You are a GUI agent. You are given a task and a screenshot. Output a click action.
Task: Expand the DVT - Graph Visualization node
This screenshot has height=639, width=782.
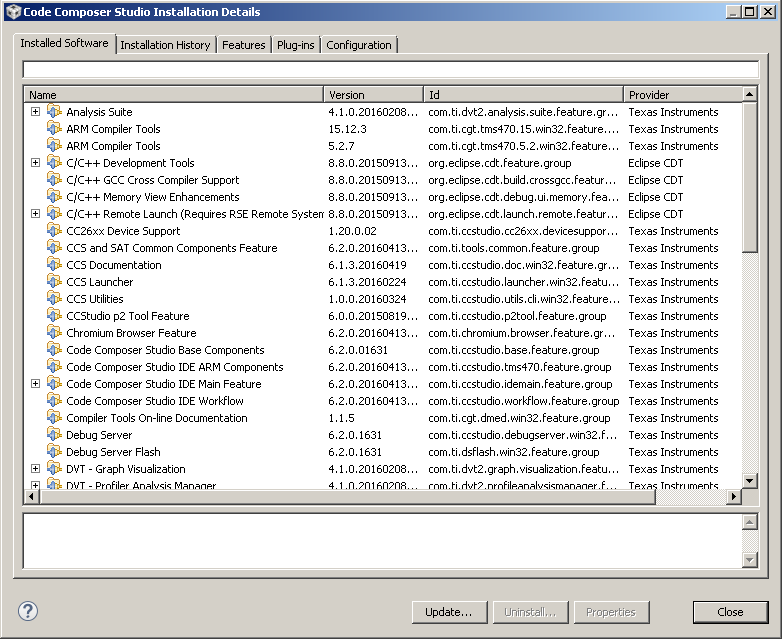tap(35, 468)
